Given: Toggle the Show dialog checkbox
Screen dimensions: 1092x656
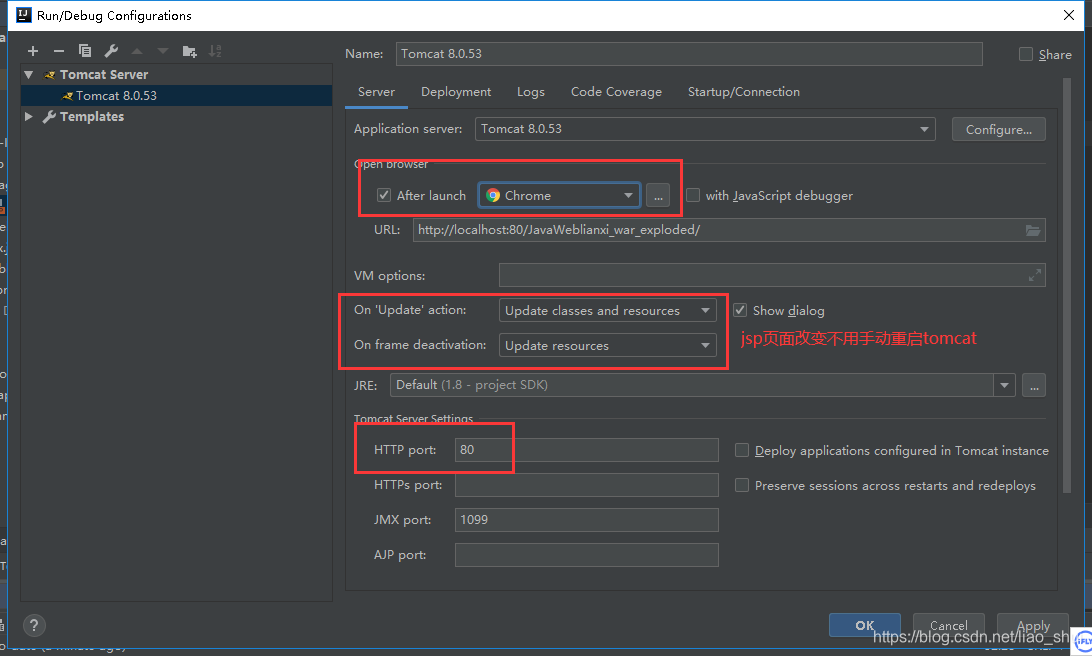Looking at the screenshot, I should pos(740,311).
